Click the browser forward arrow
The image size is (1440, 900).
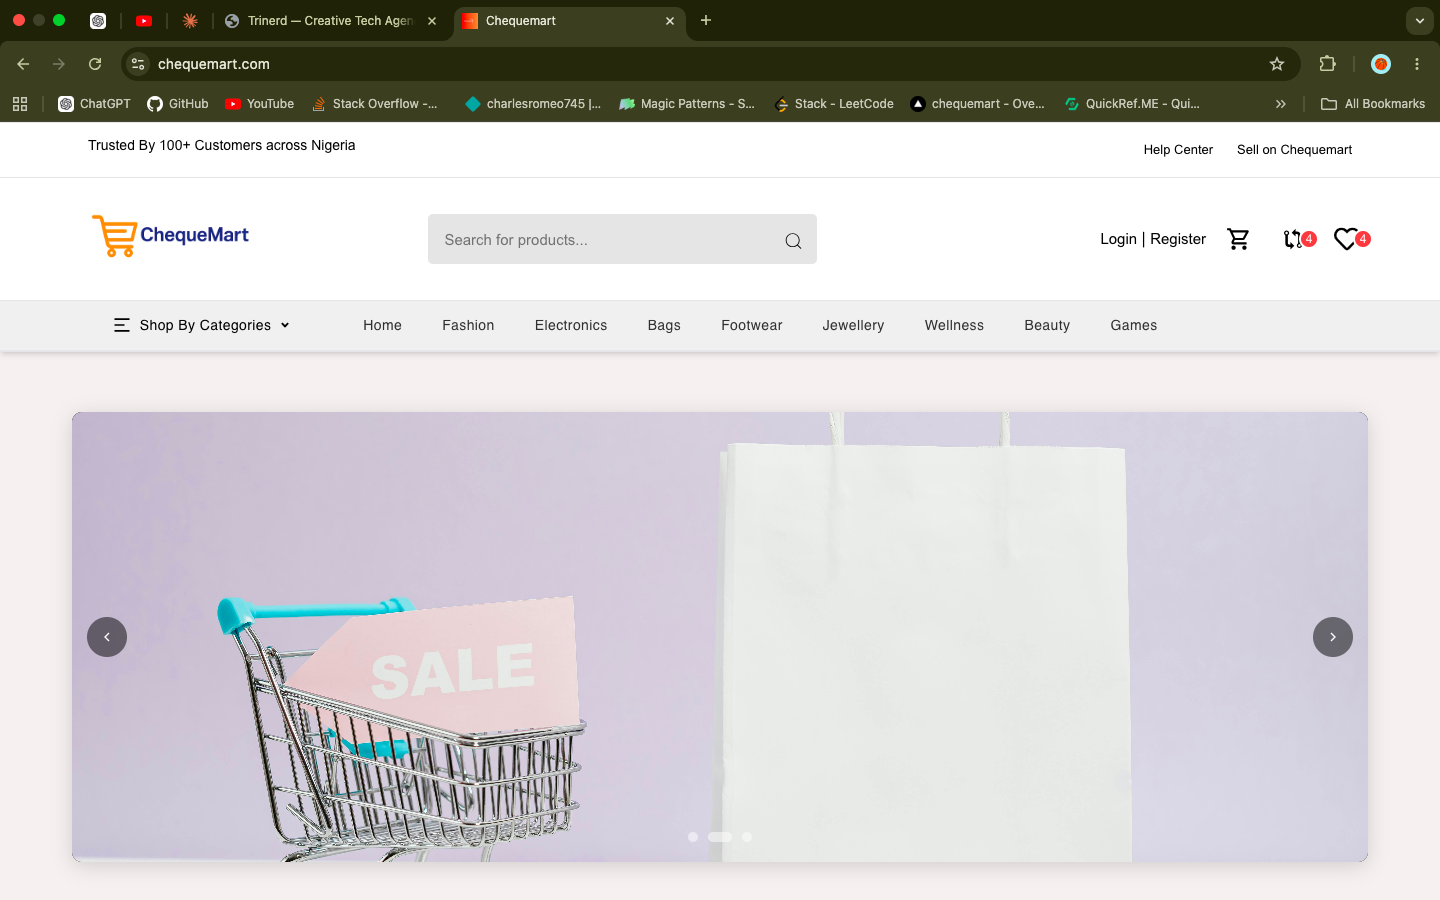59,64
